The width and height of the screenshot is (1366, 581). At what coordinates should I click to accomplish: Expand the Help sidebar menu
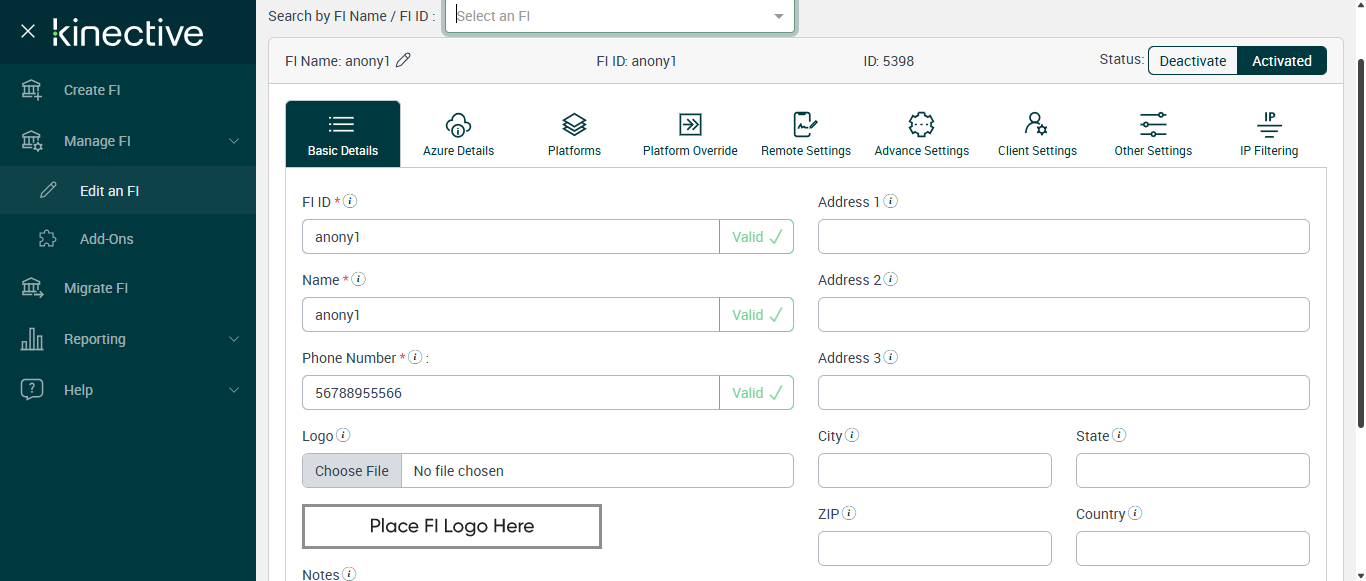click(130, 390)
